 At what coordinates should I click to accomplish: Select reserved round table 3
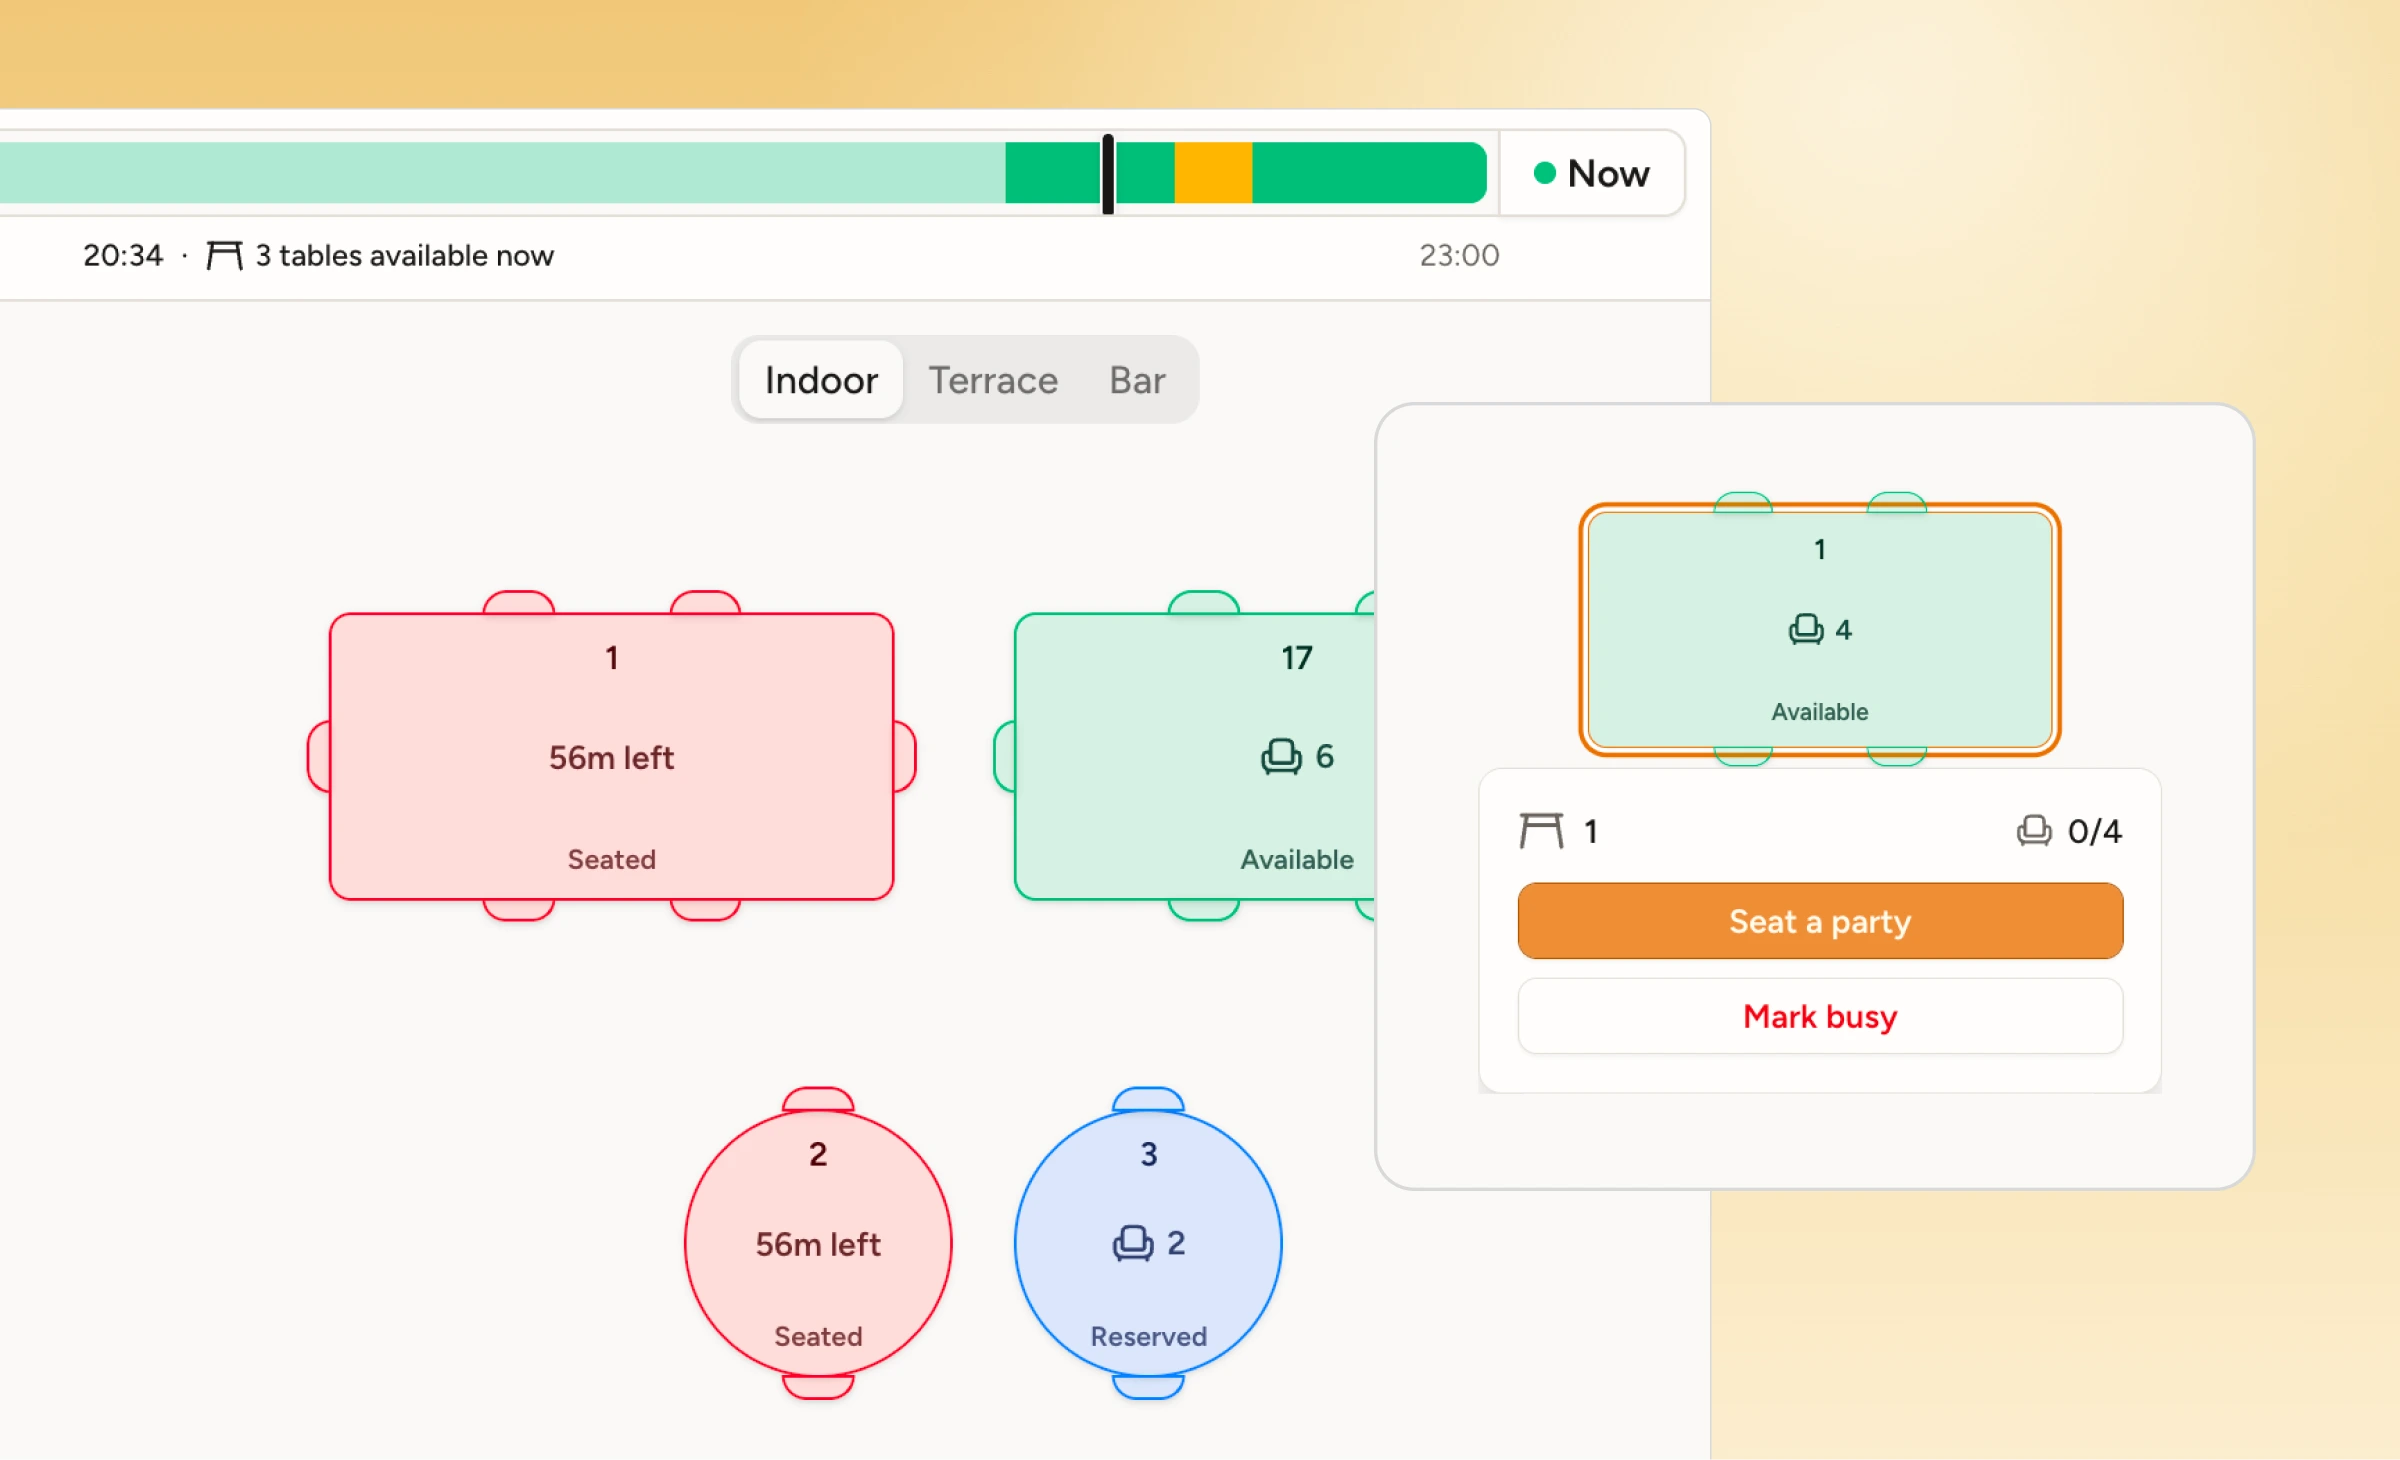tap(1148, 1243)
